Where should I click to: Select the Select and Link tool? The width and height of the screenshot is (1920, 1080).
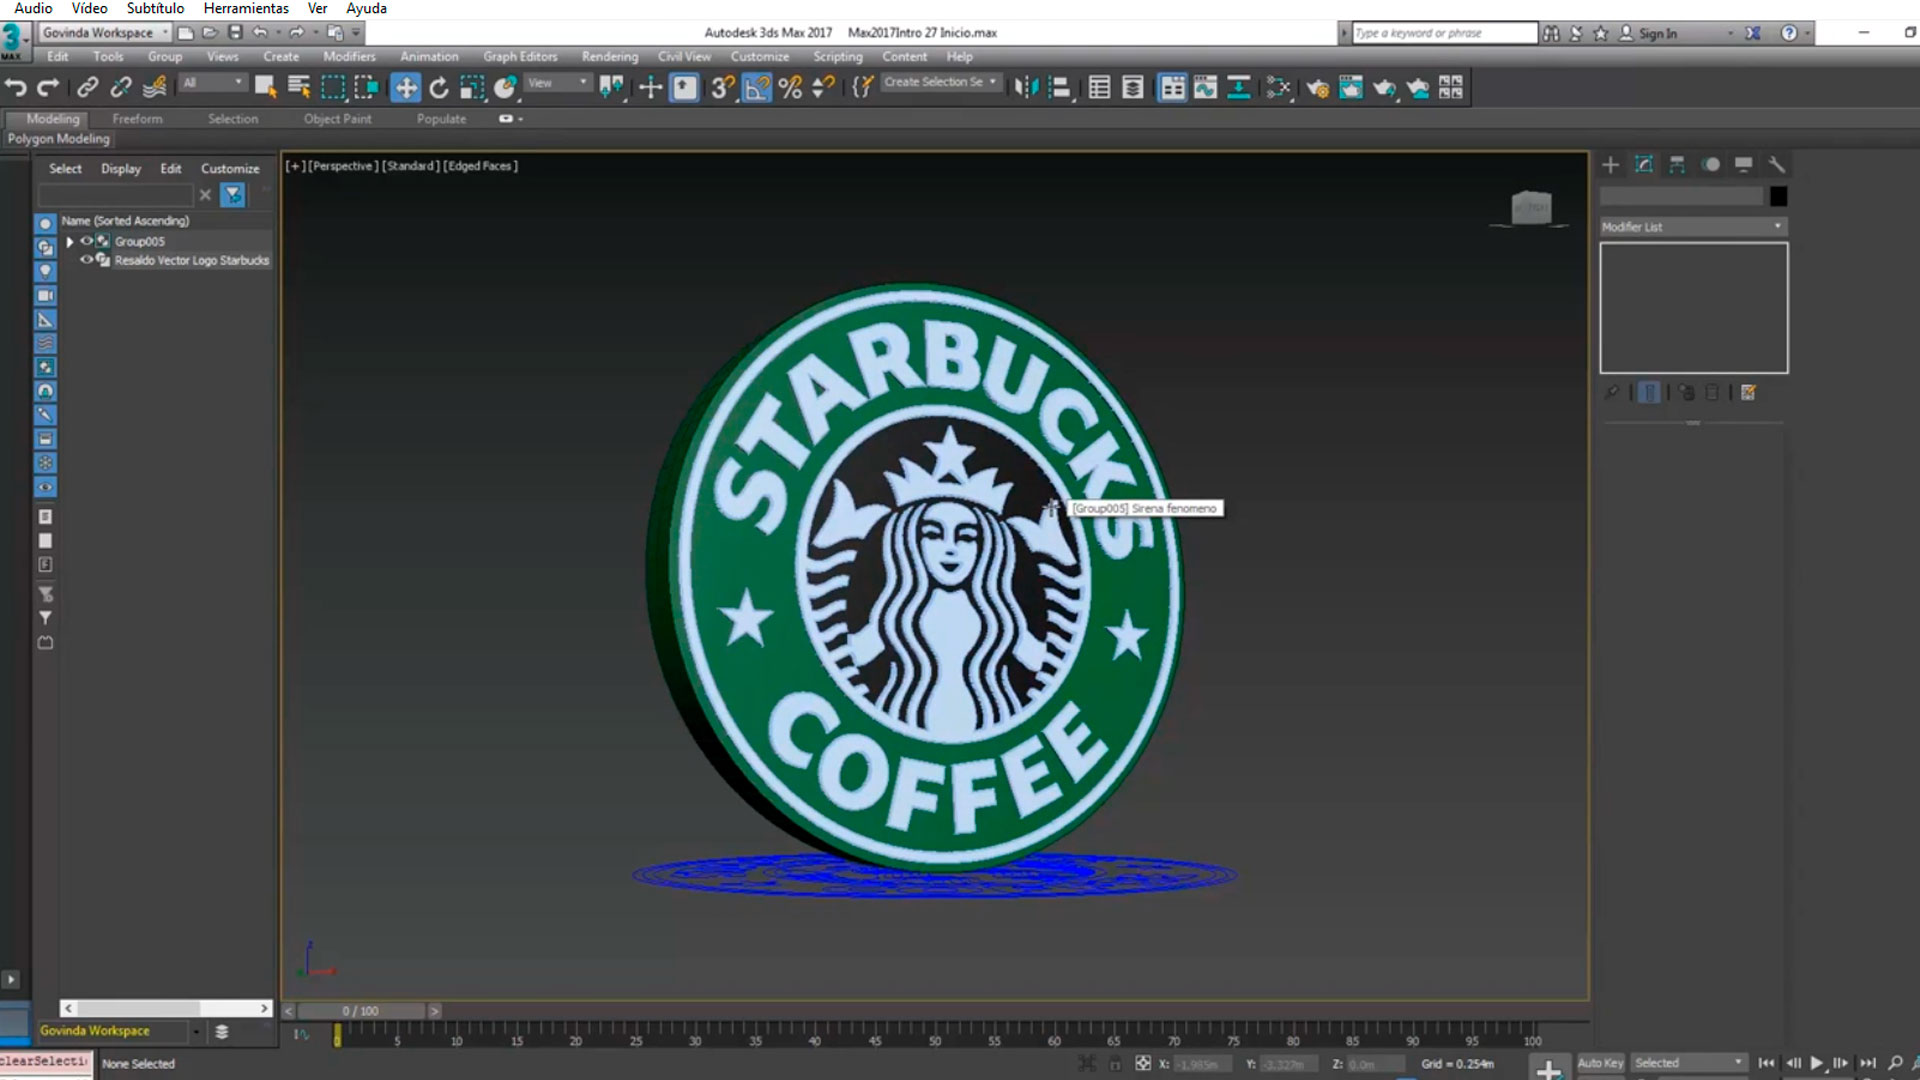[87, 88]
